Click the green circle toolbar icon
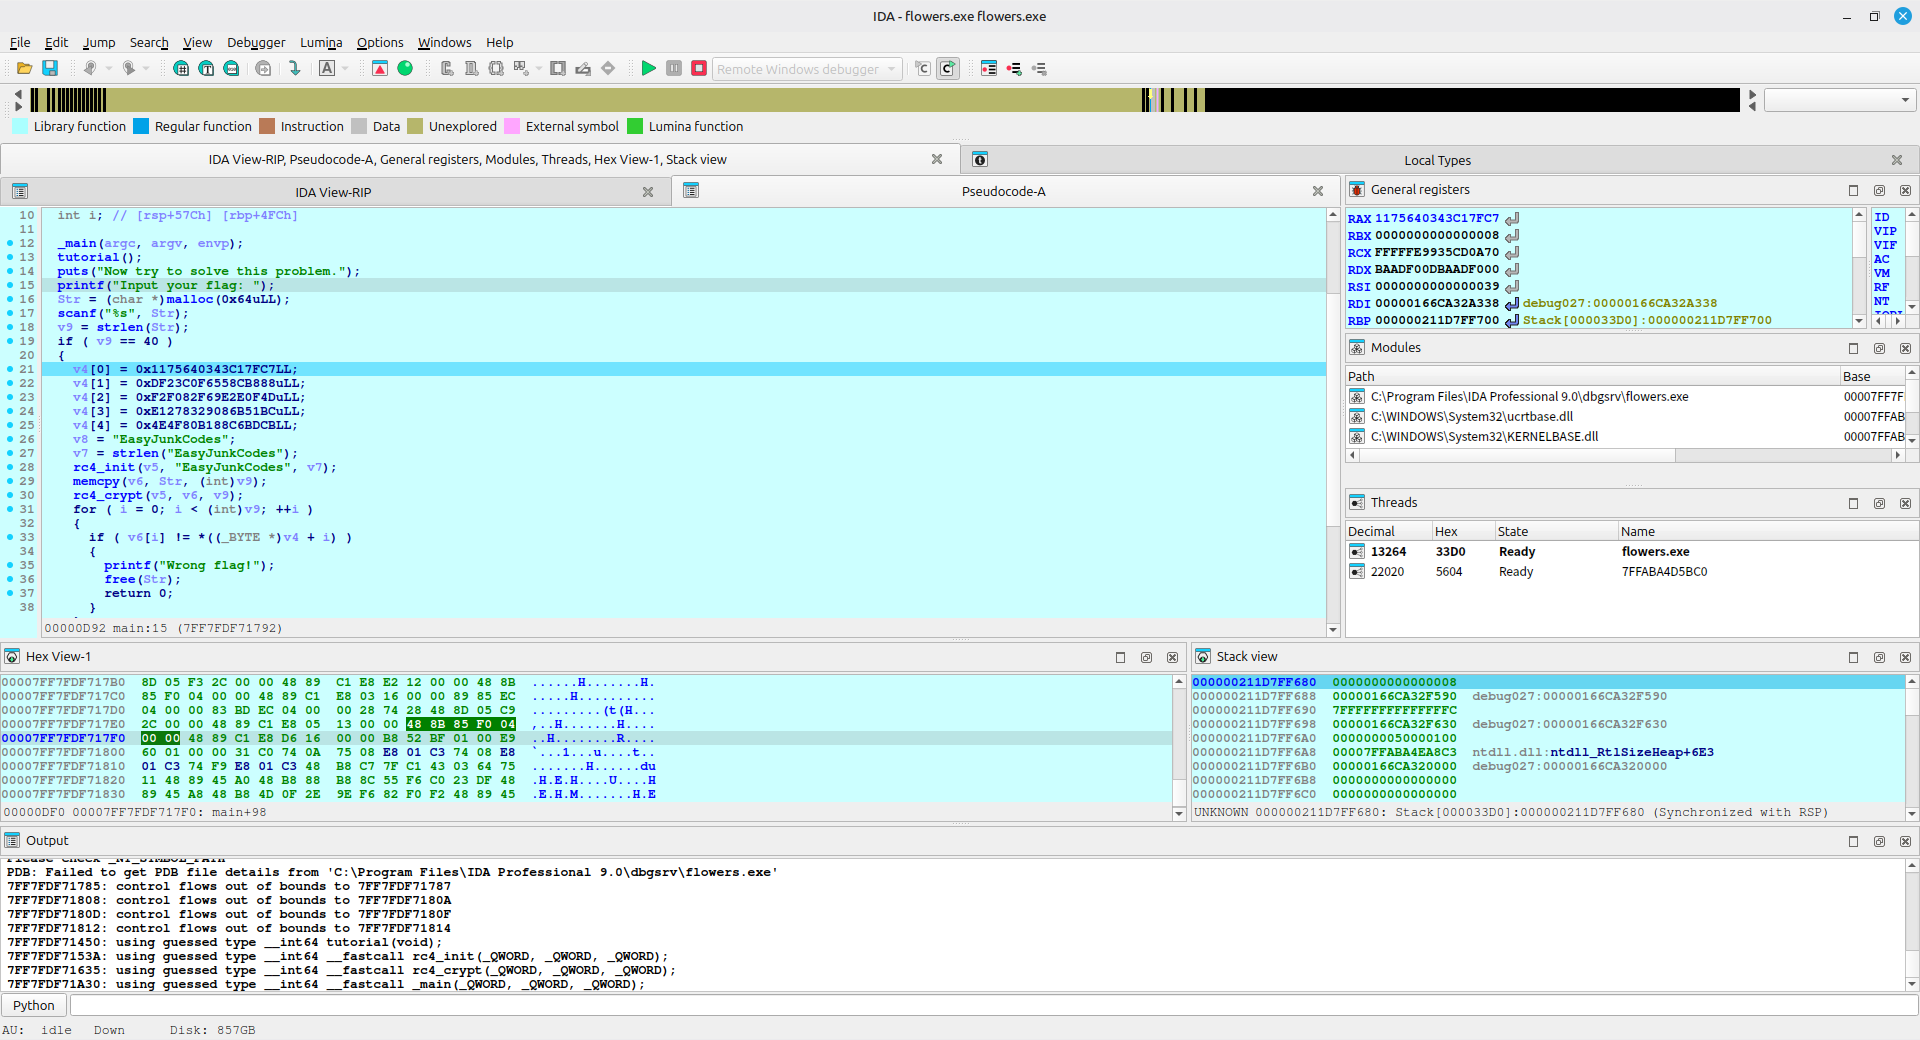This screenshot has width=1920, height=1040. coord(405,68)
